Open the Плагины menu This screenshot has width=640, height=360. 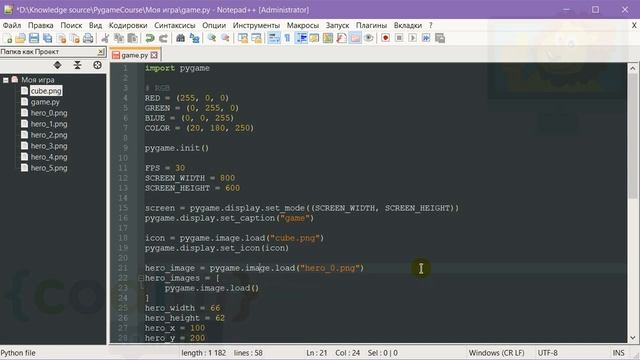click(371, 25)
